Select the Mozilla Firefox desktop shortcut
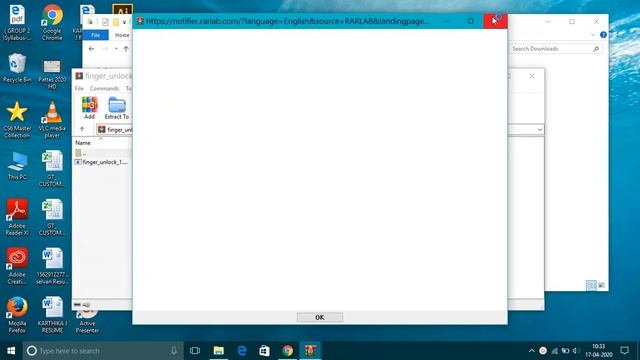 tap(17, 314)
